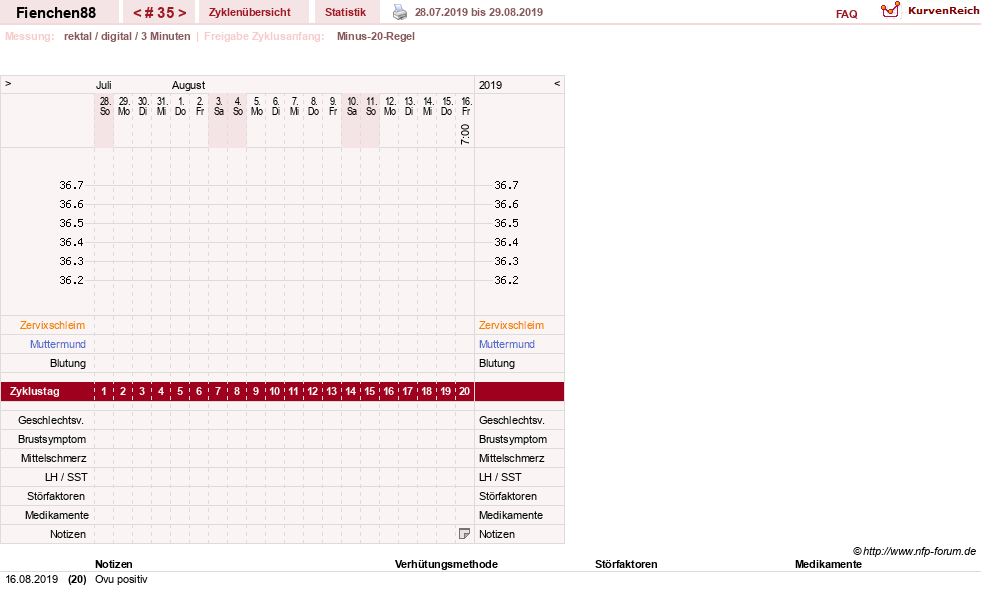Image resolution: width=981 pixels, height=603 pixels.
Task: Click the Ovu positiv note text
Action: click(x=121, y=579)
